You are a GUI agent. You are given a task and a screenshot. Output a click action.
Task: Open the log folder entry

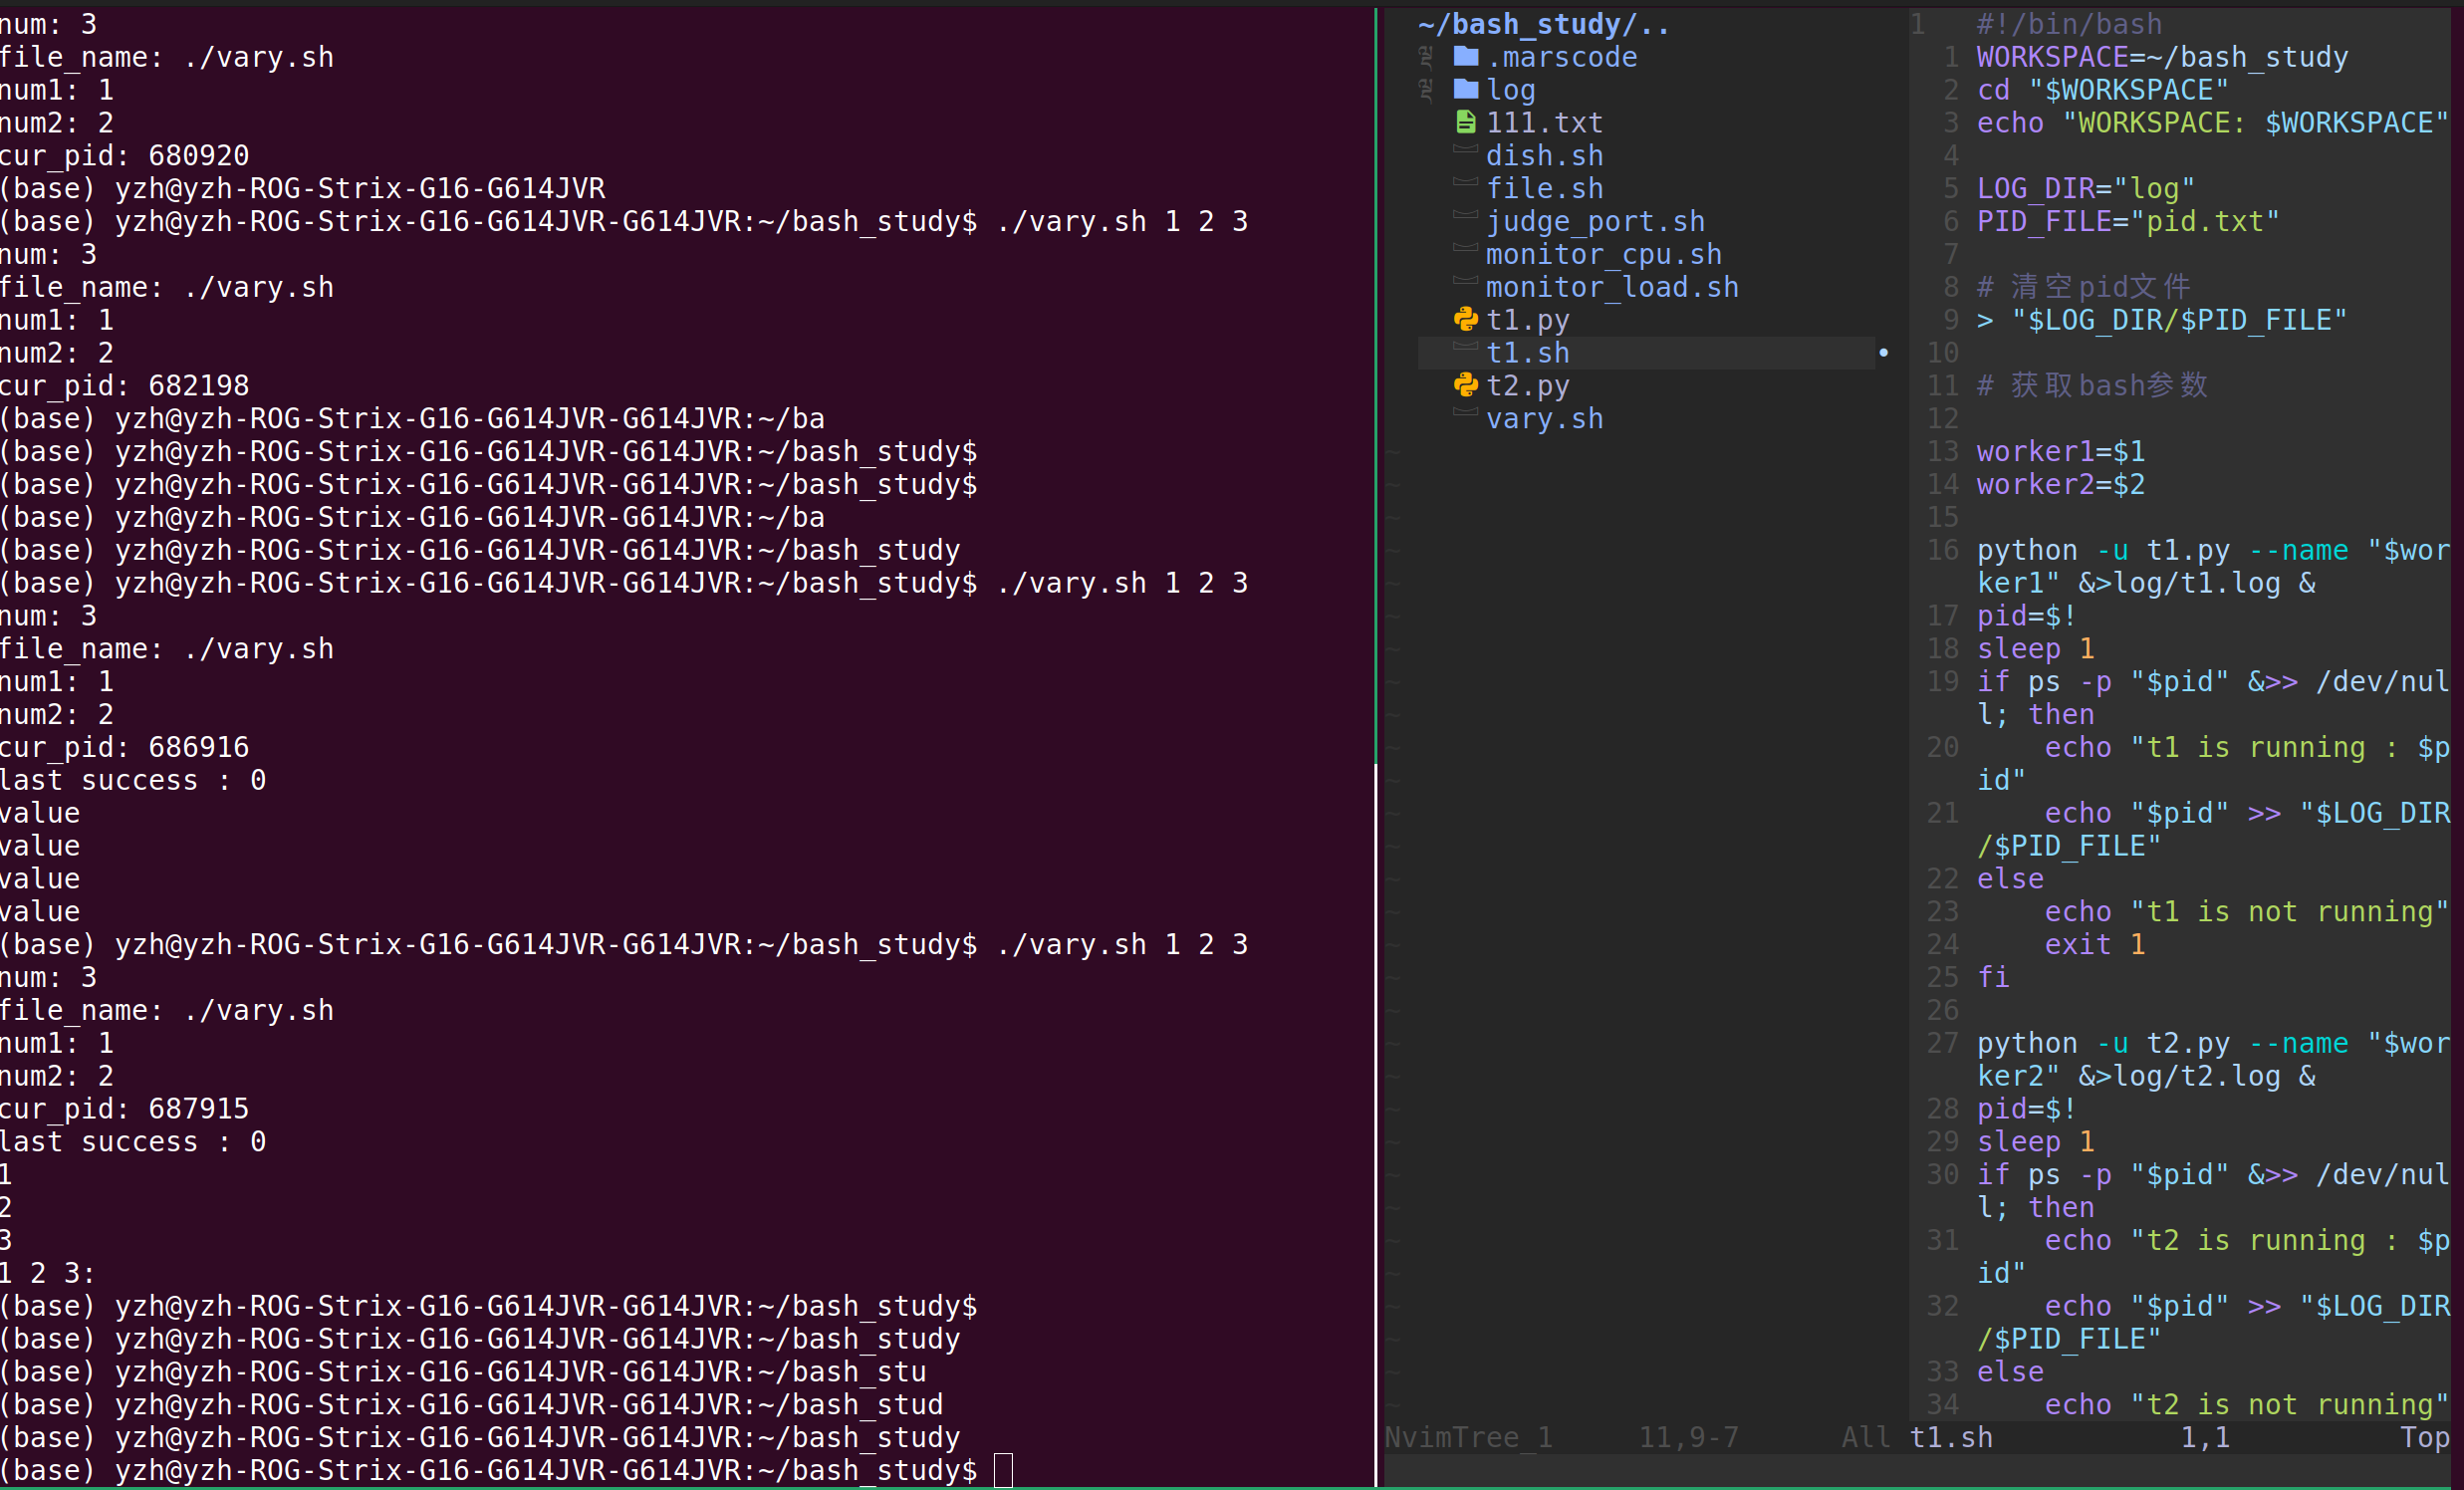(x=1510, y=90)
